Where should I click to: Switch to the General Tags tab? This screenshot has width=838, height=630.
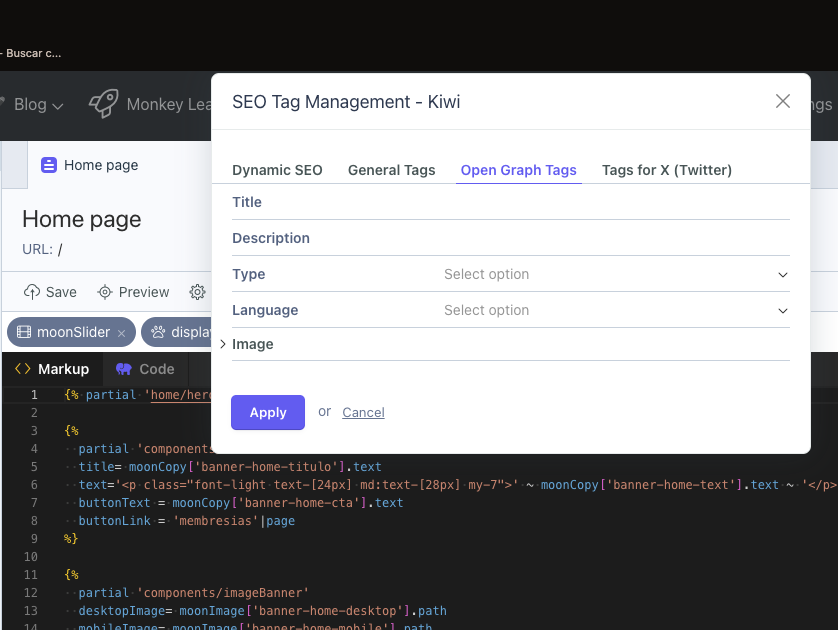click(391, 170)
